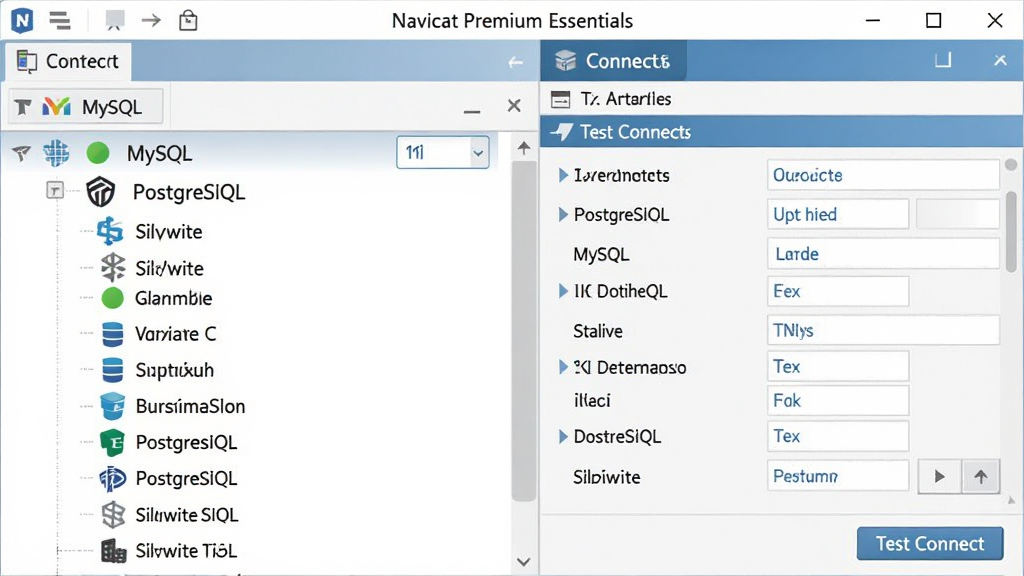The image size is (1024, 576).
Task: Click the Silnwite SIQL cube icon
Action: coord(113,515)
